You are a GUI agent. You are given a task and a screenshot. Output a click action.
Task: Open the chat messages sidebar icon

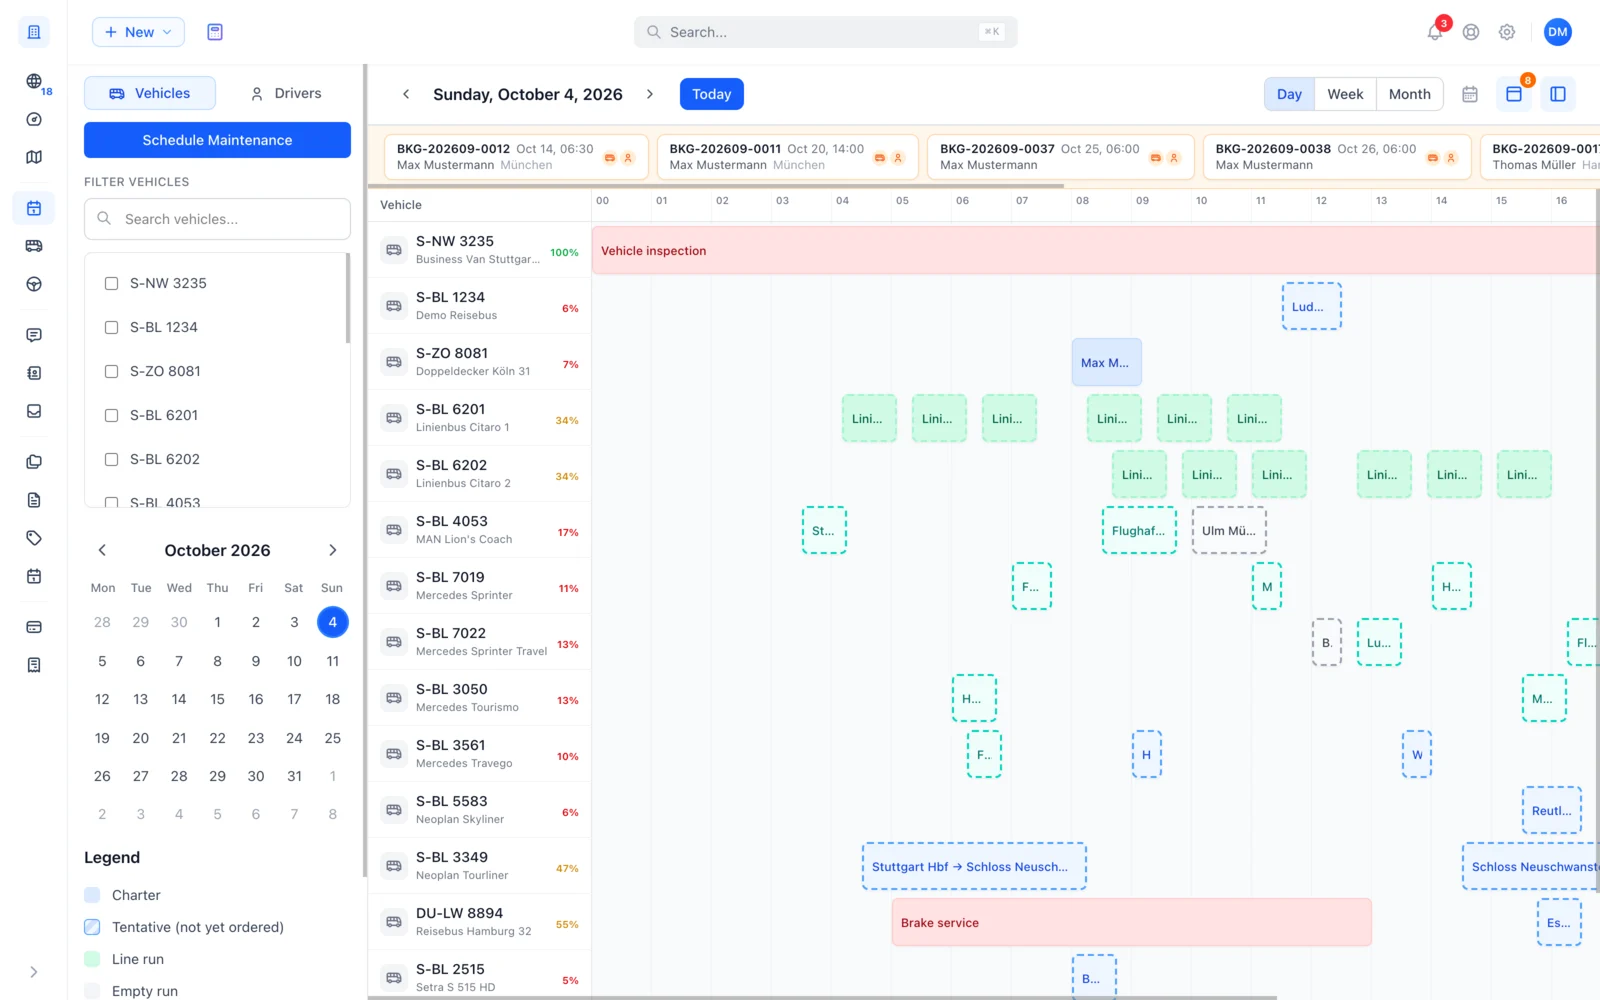click(x=34, y=335)
